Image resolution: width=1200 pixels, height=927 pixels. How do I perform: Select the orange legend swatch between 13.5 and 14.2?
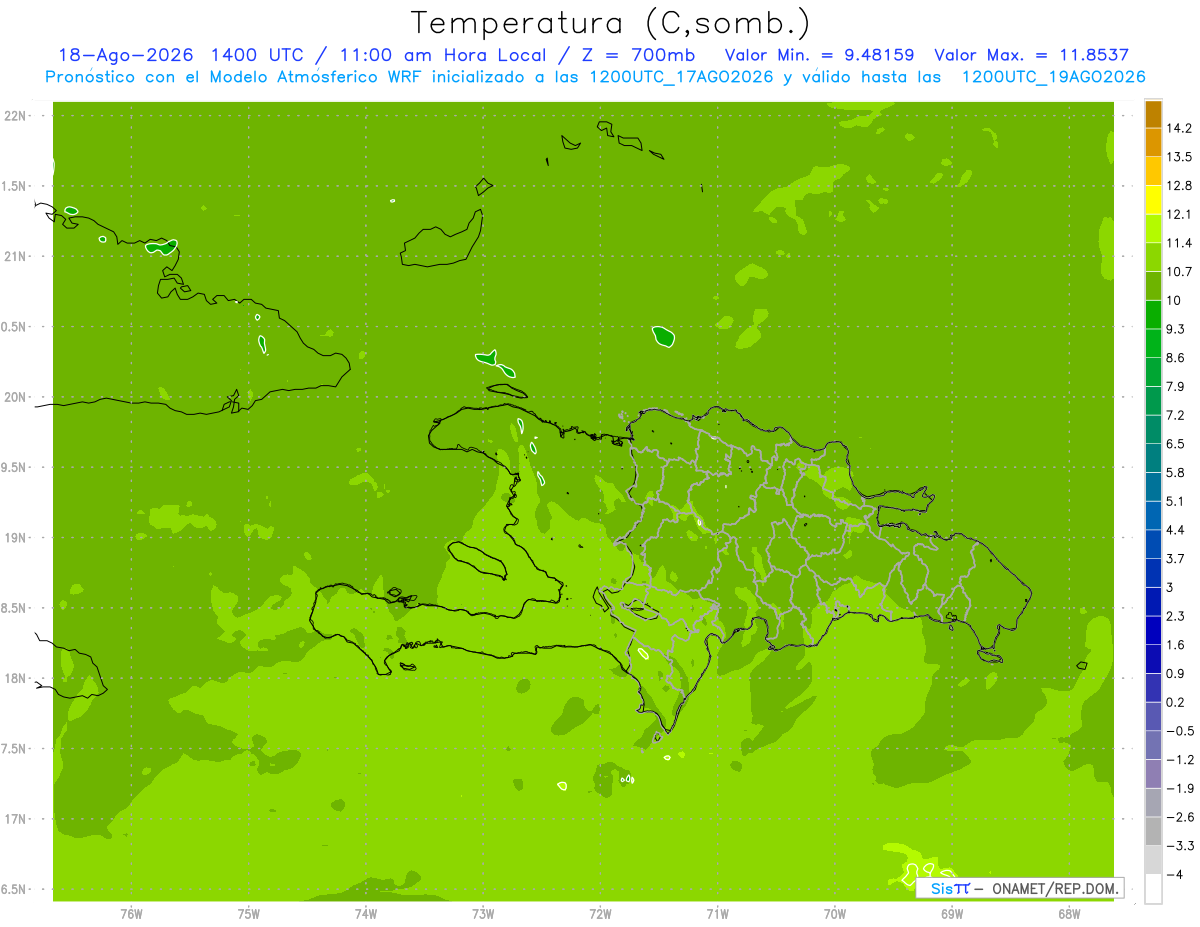[1153, 143]
